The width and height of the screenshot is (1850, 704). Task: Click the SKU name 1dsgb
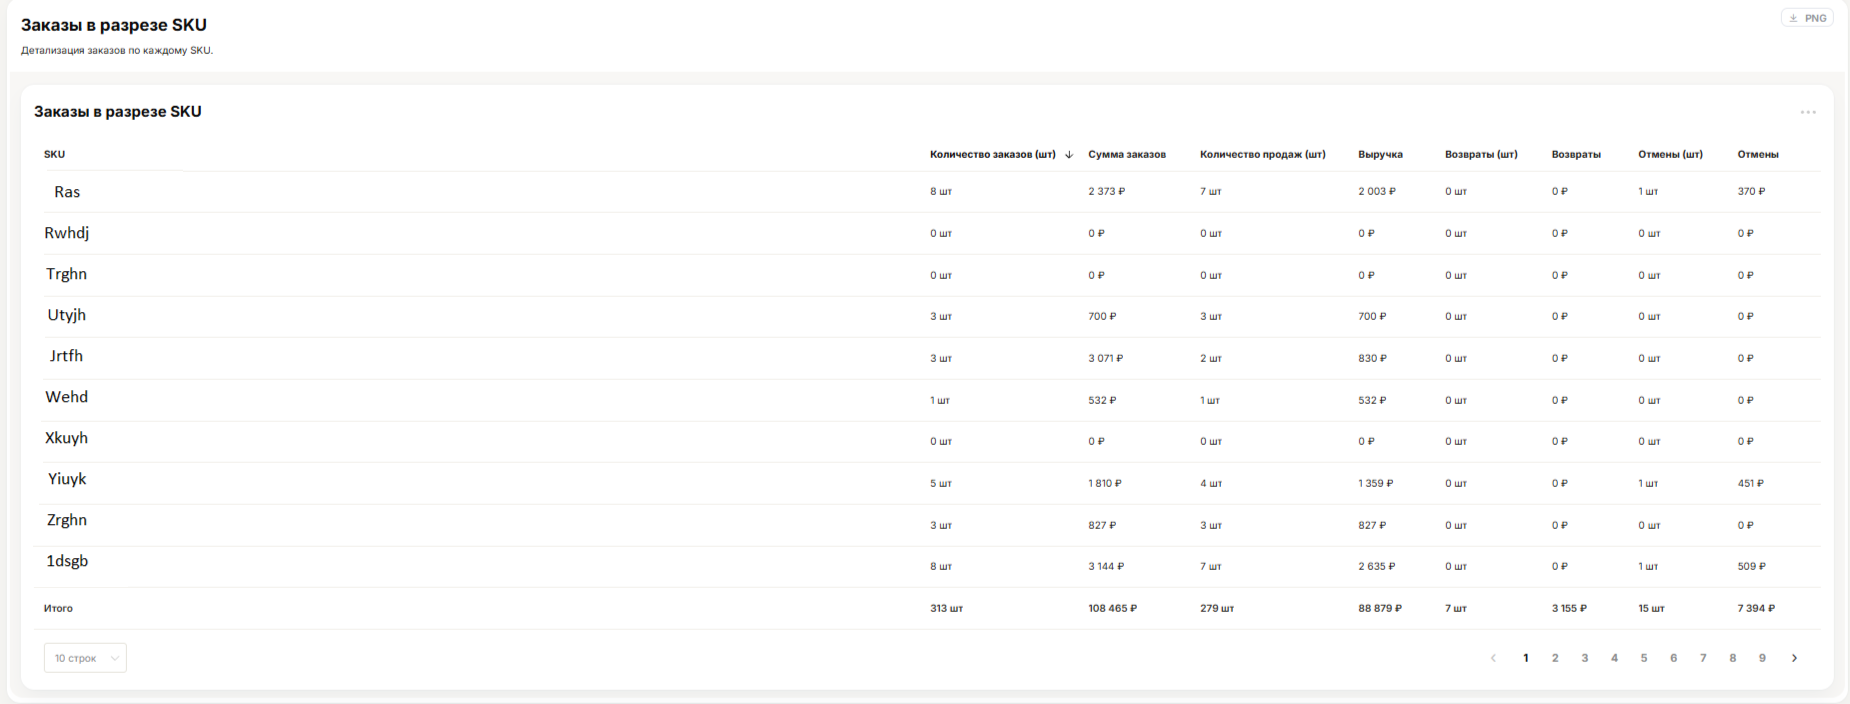(67, 561)
